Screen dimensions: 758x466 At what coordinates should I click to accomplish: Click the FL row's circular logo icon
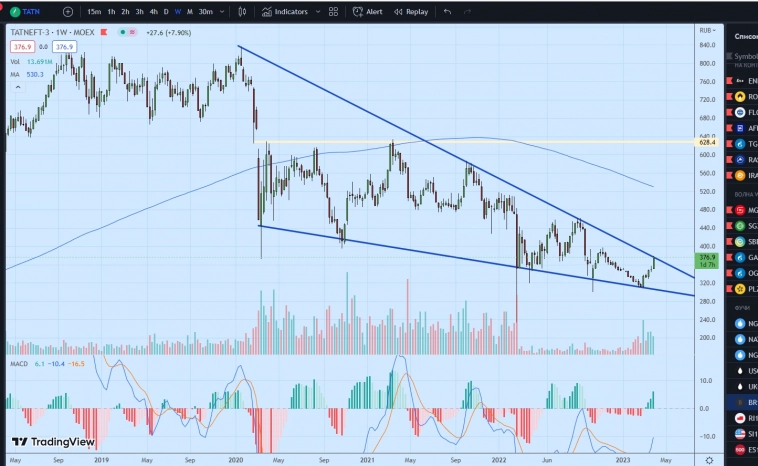740,112
